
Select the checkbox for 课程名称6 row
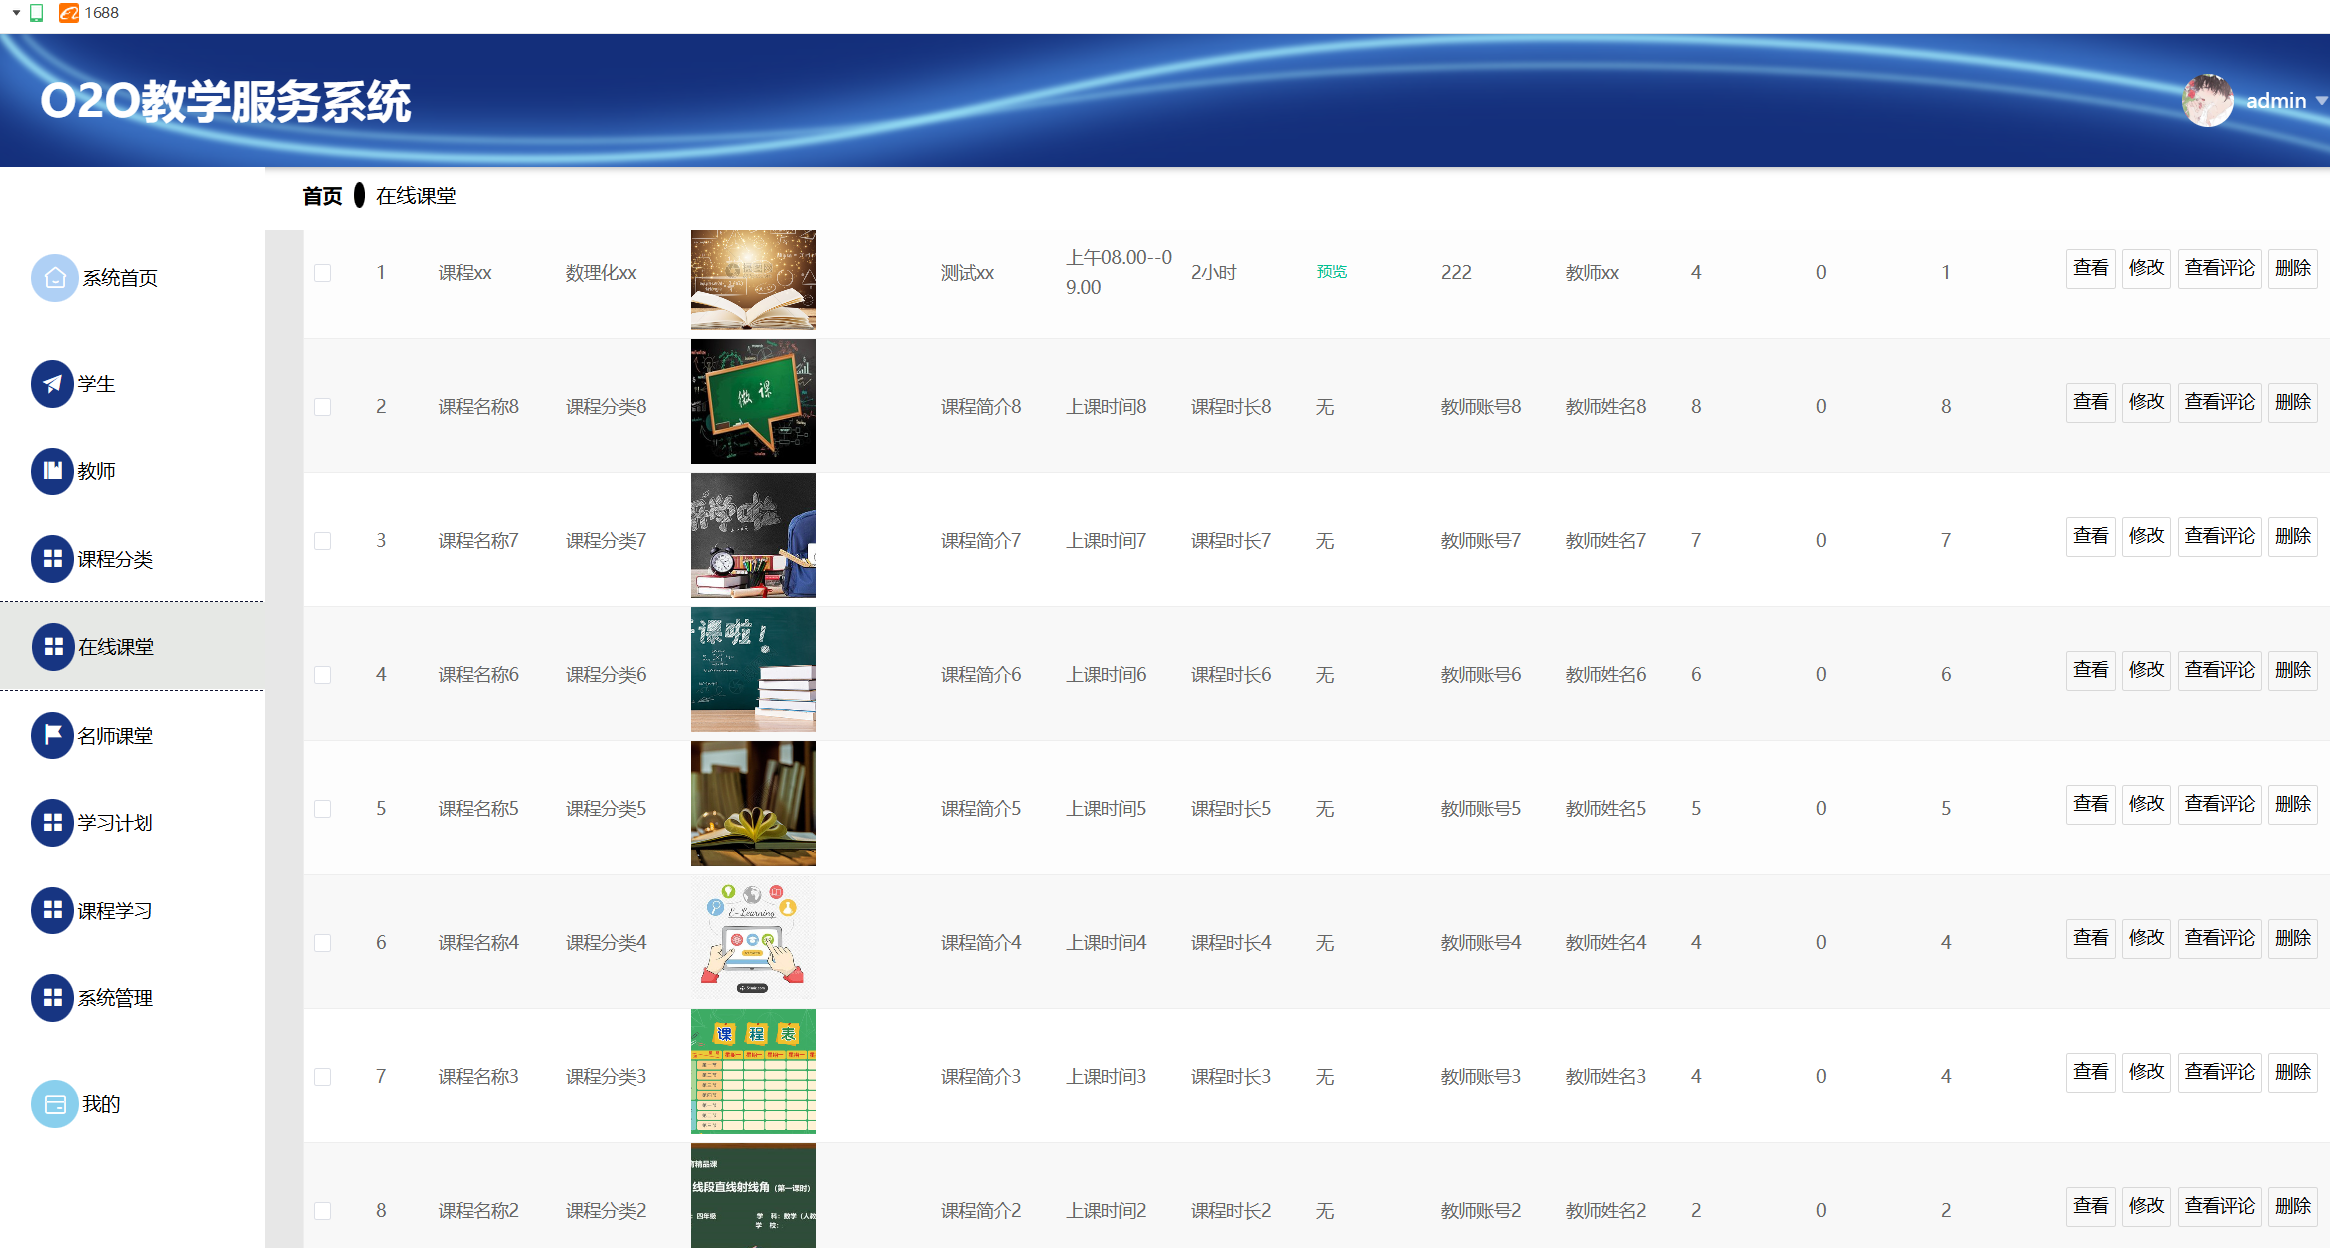pyautogui.click(x=322, y=675)
